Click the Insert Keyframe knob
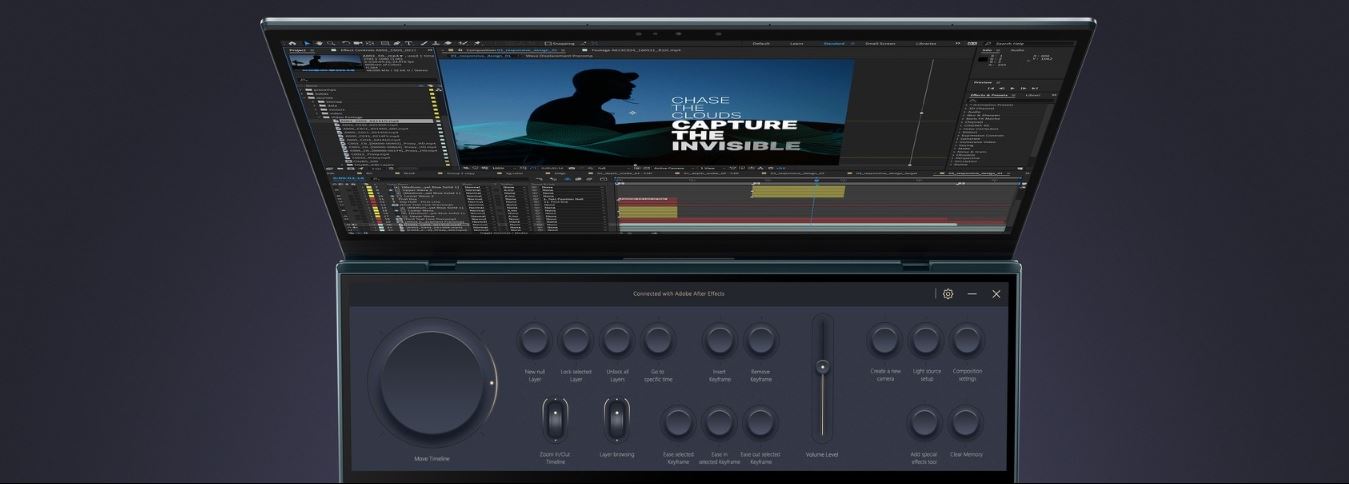The image size is (1349, 484). 719,341
